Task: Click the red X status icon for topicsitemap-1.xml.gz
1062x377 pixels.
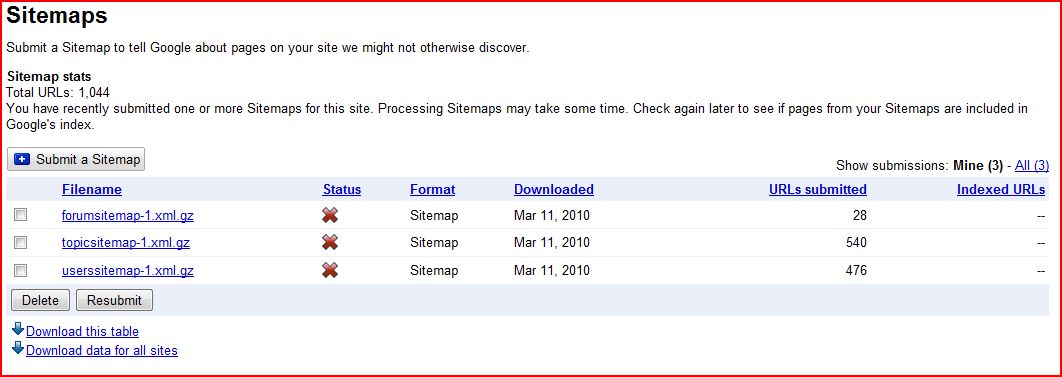Action: [x=330, y=242]
